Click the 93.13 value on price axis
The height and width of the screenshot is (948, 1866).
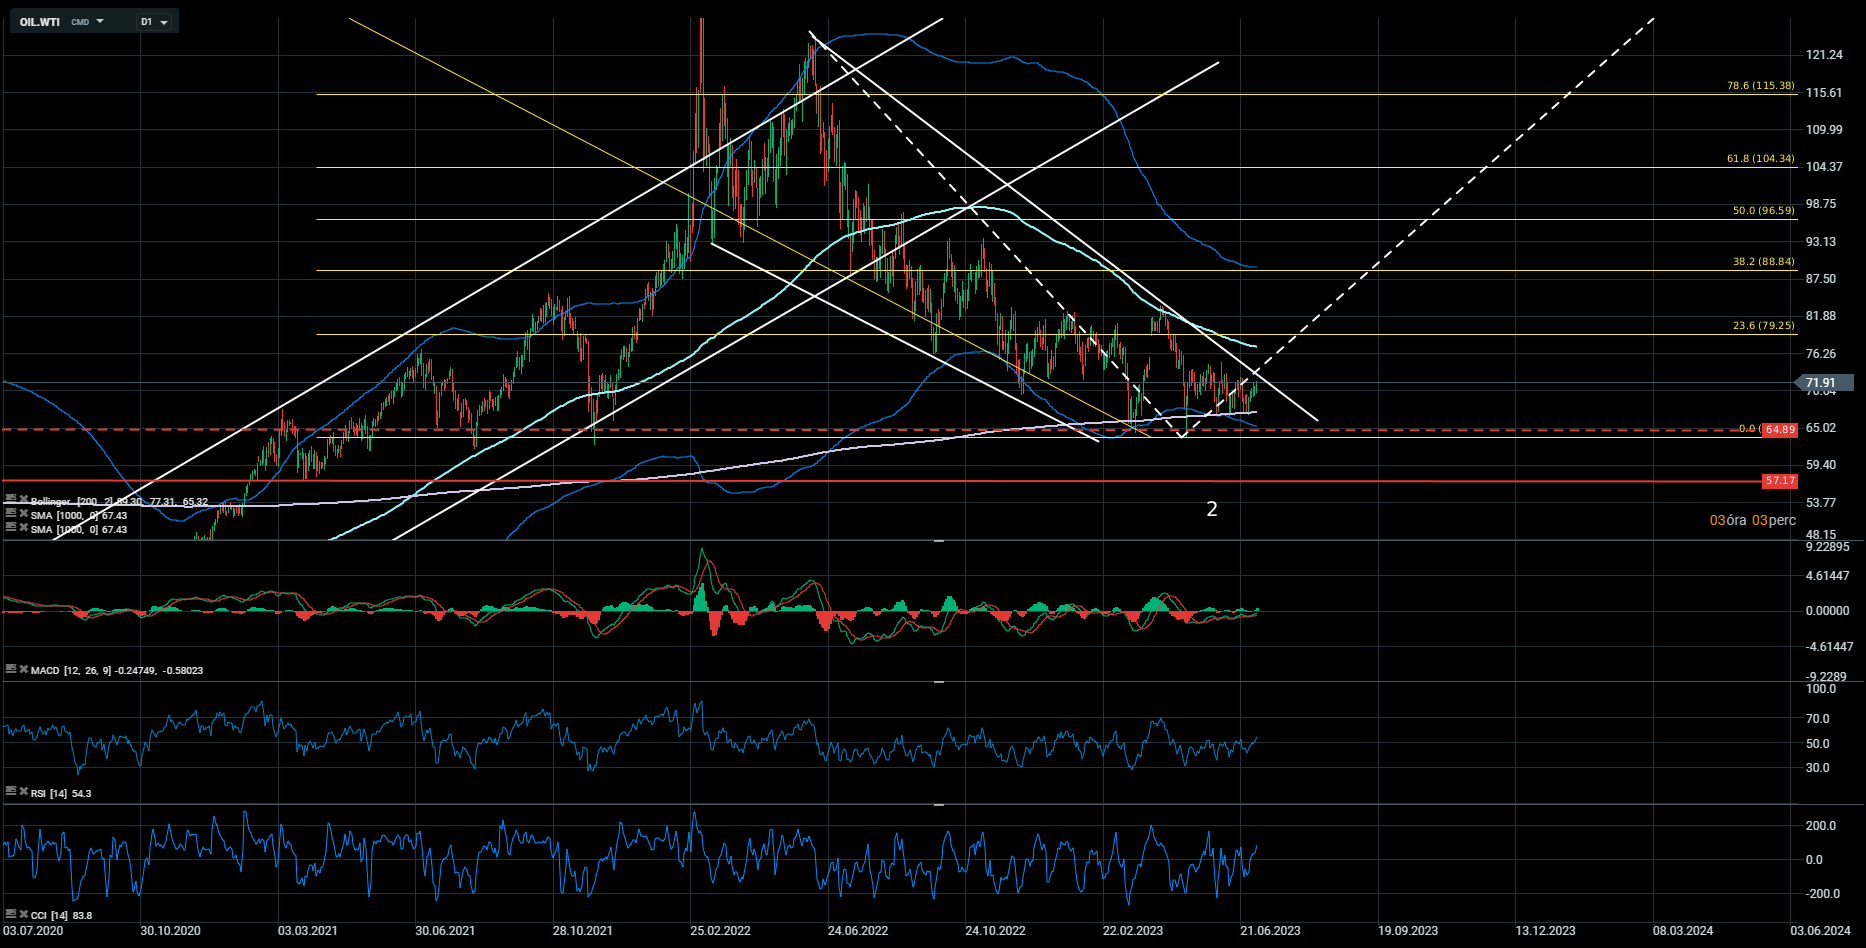click(x=1821, y=242)
